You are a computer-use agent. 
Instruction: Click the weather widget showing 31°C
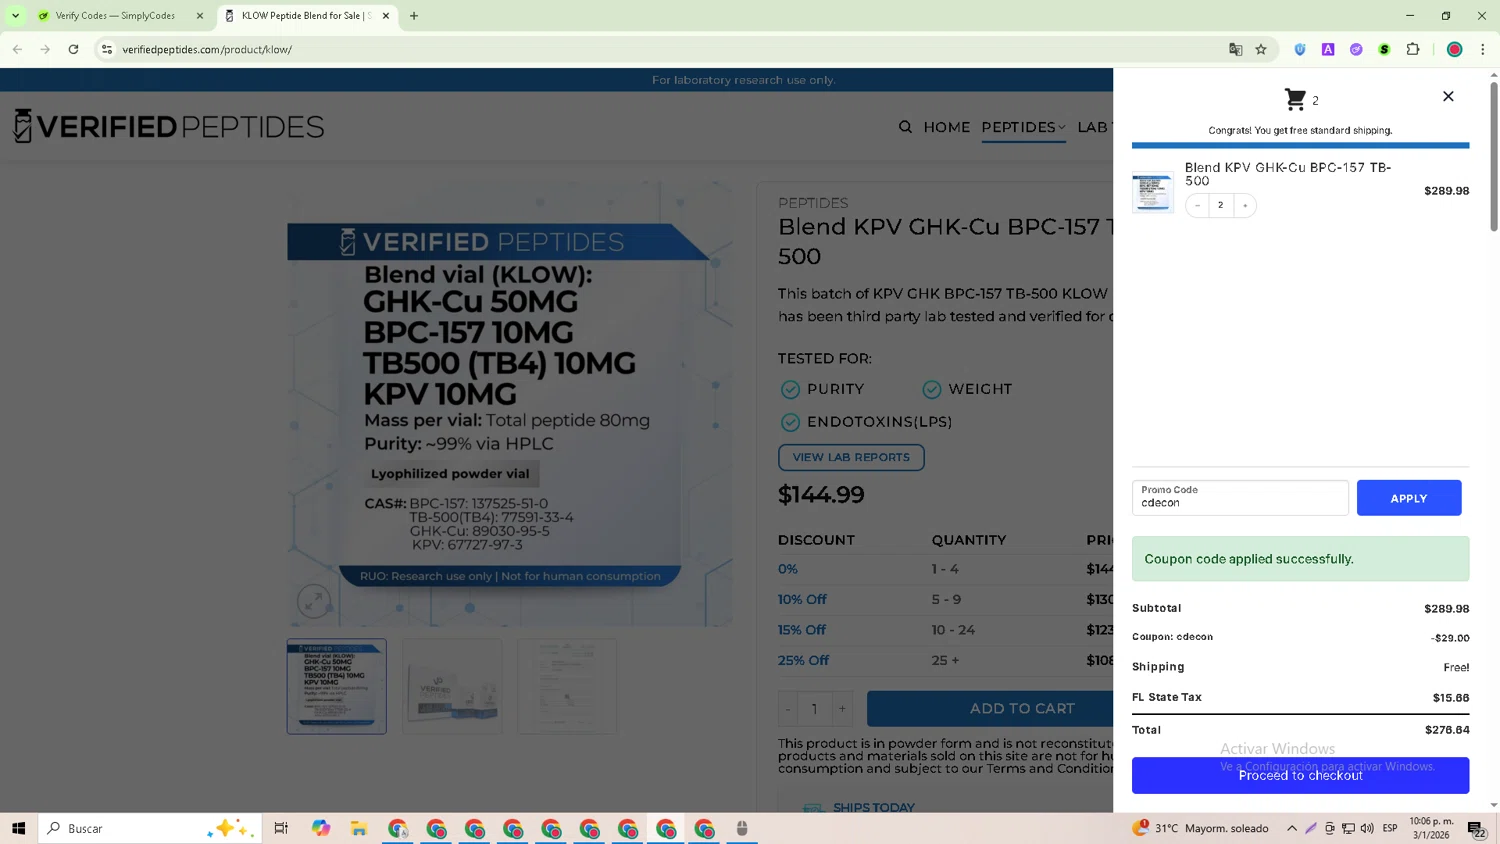pyautogui.click(x=1200, y=828)
